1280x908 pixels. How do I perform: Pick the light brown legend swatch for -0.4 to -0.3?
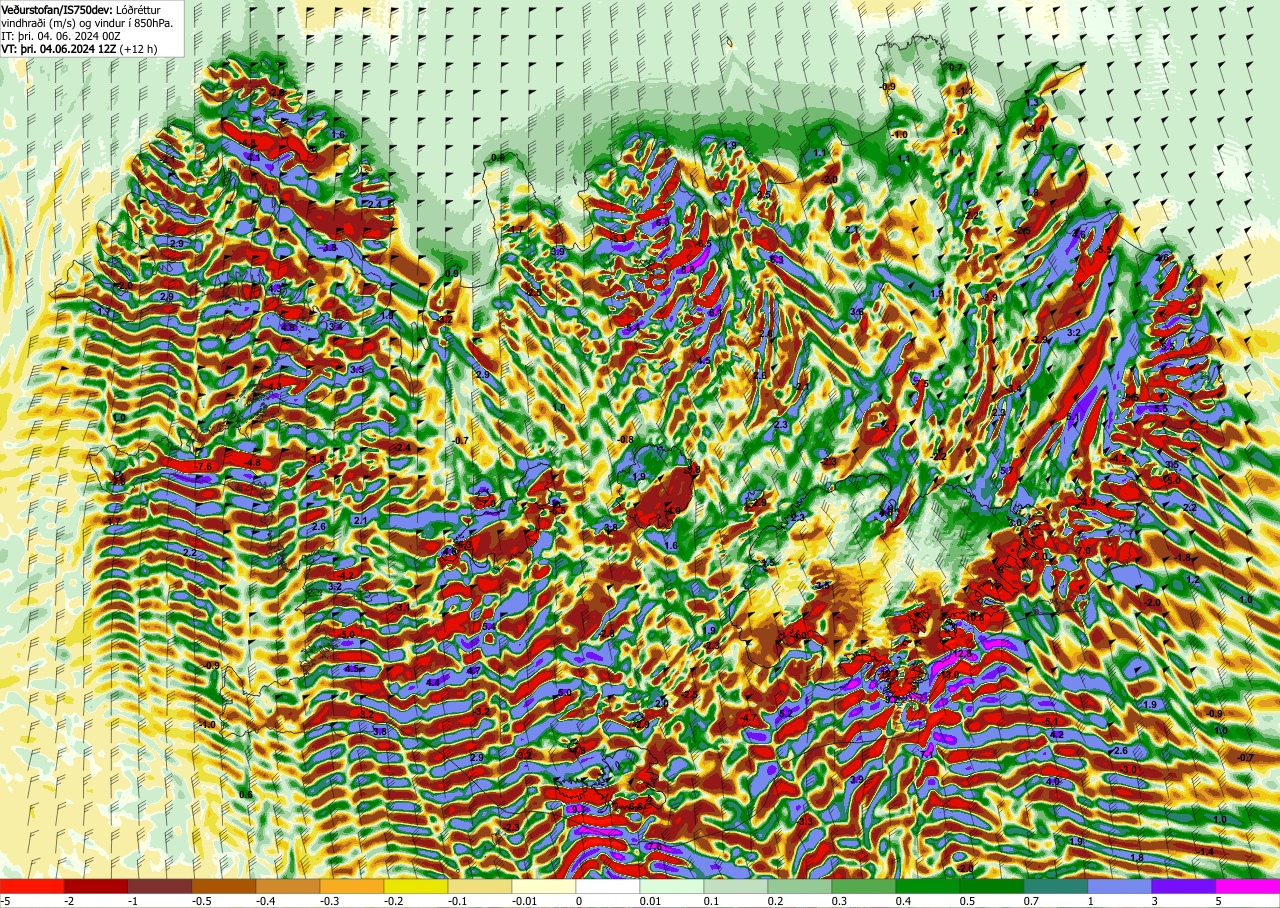pyautogui.click(x=288, y=886)
